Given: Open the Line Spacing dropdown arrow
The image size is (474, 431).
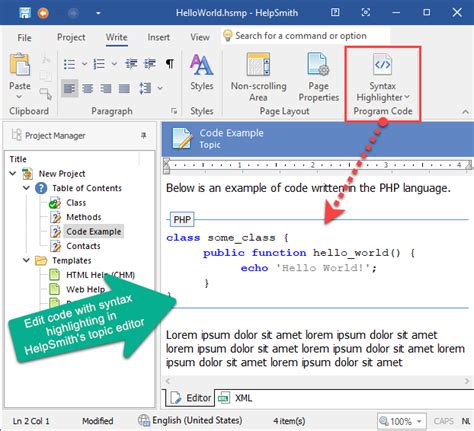Looking at the screenshot, I should (x=160, y=88).
